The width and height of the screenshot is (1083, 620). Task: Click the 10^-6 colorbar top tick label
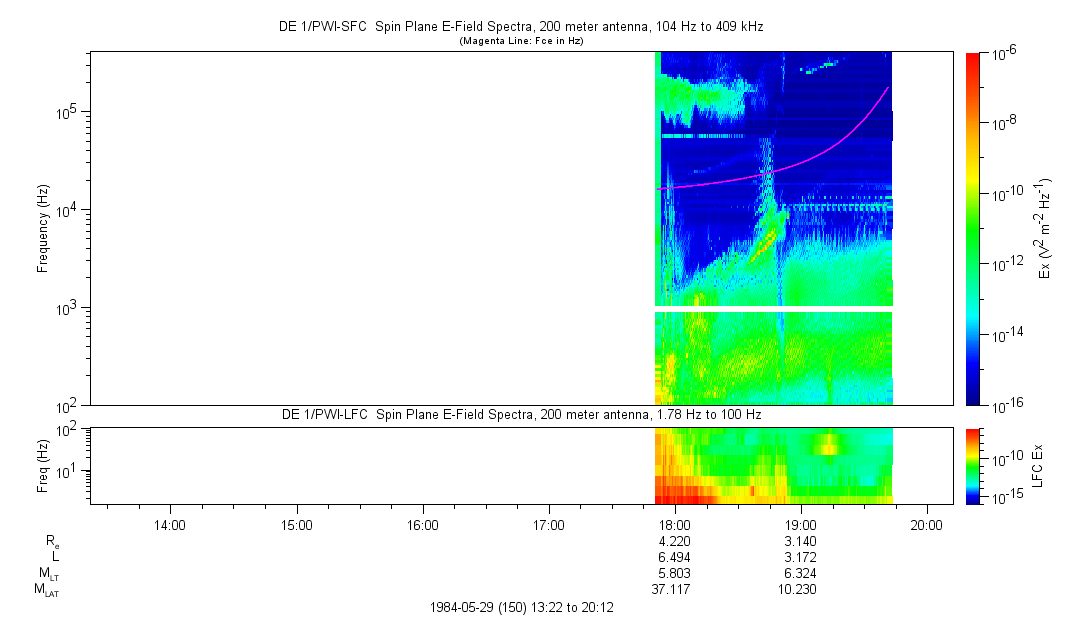pyautogui.click(x=1004, y=53)
